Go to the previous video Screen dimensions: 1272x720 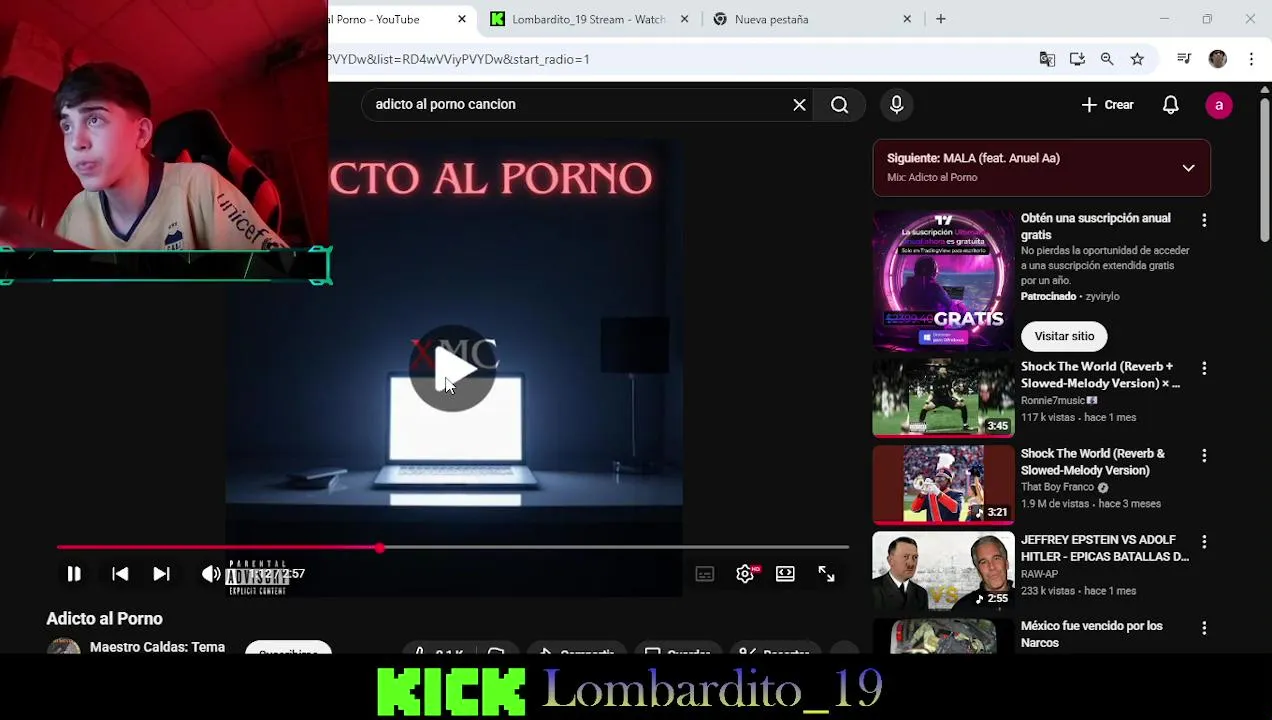[x=120, y=574]
